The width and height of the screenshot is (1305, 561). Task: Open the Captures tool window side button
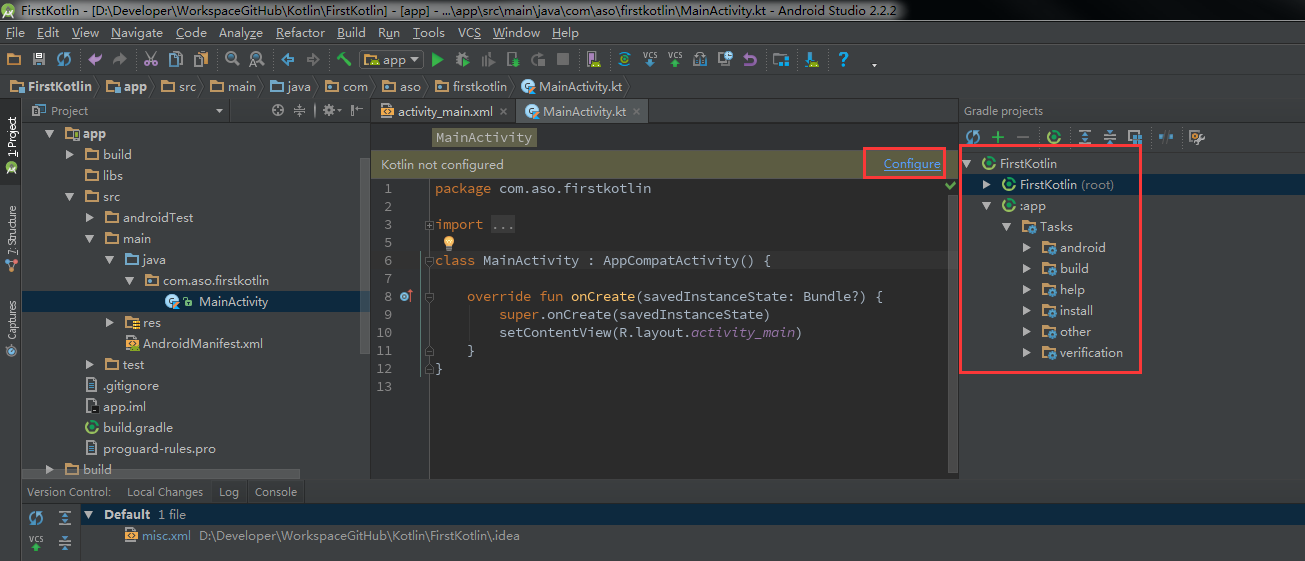[12, 329]
